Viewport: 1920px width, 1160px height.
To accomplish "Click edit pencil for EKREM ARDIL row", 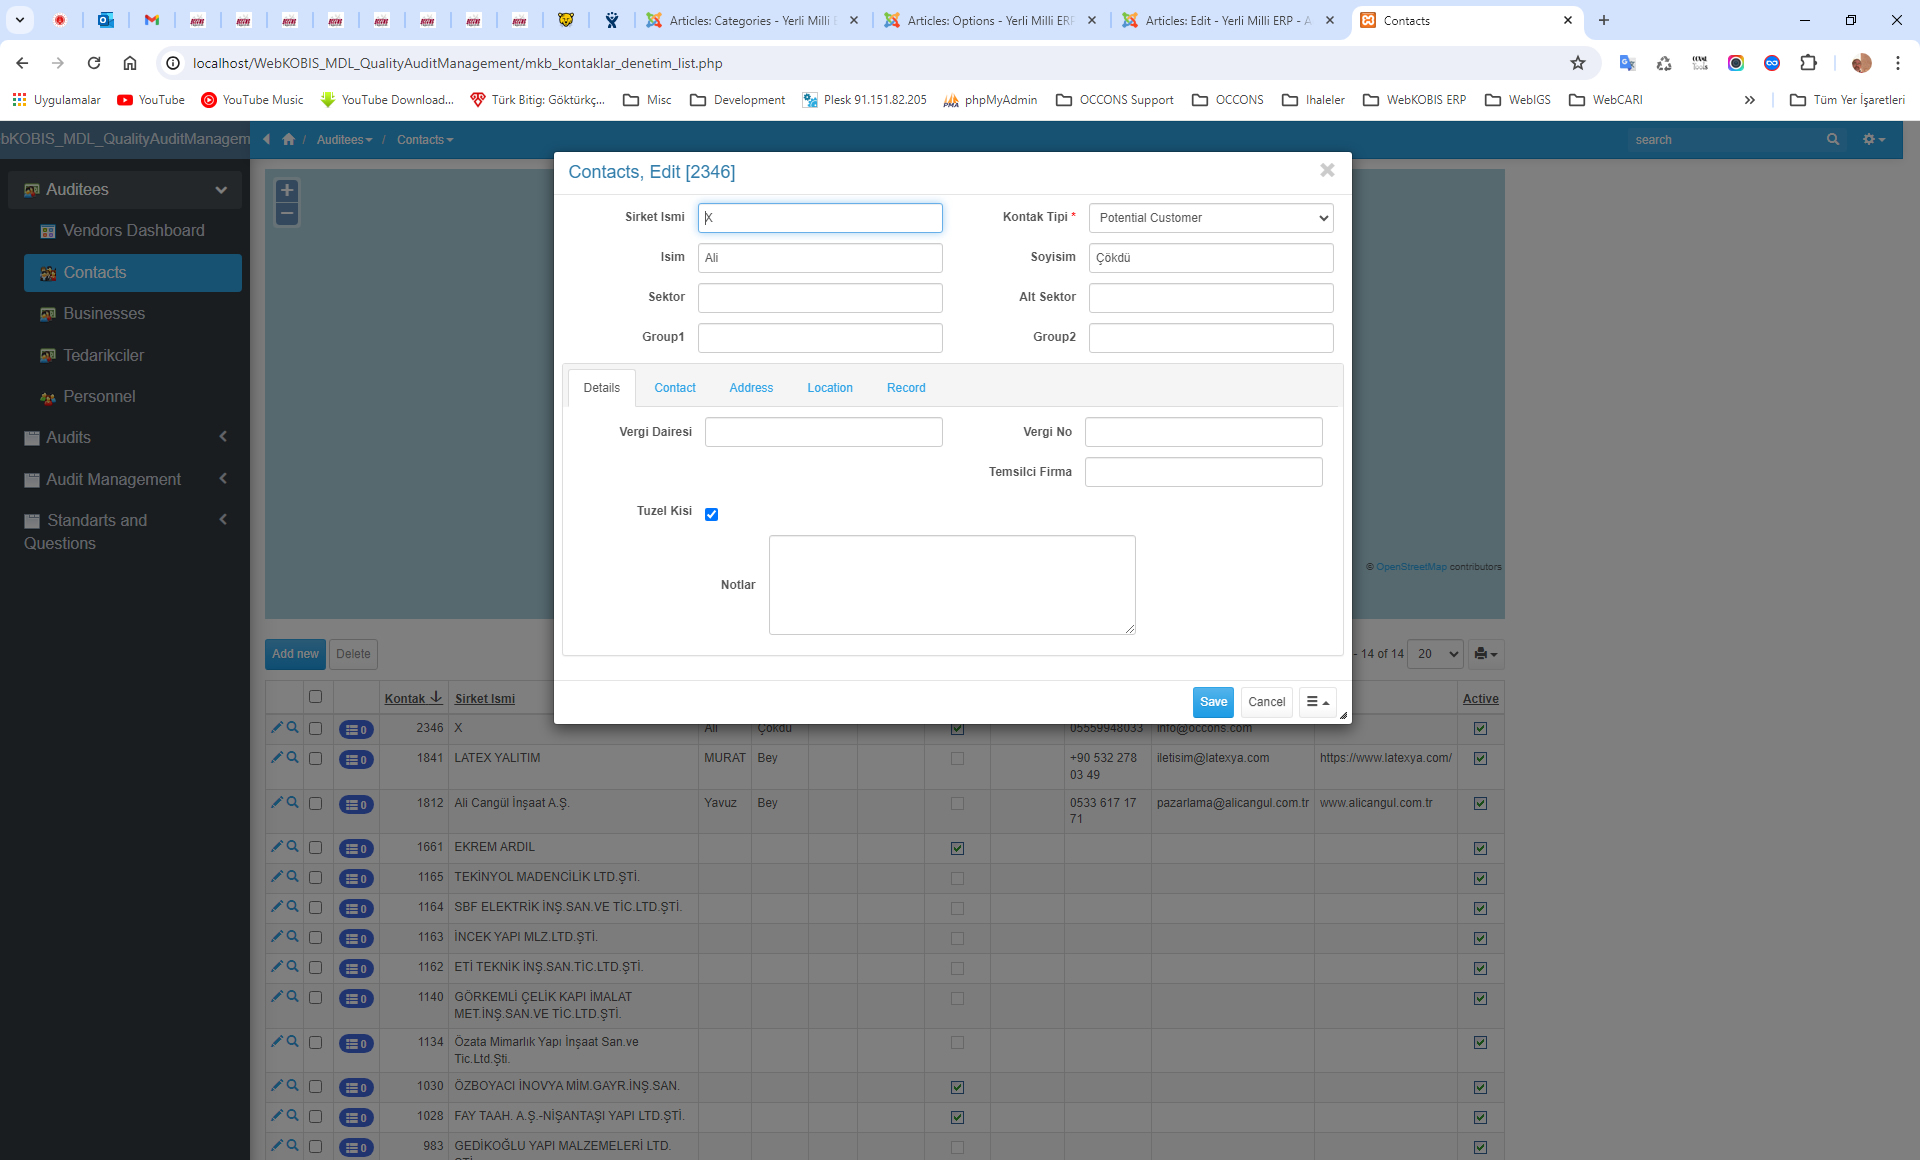I will (x=277, y=846).
